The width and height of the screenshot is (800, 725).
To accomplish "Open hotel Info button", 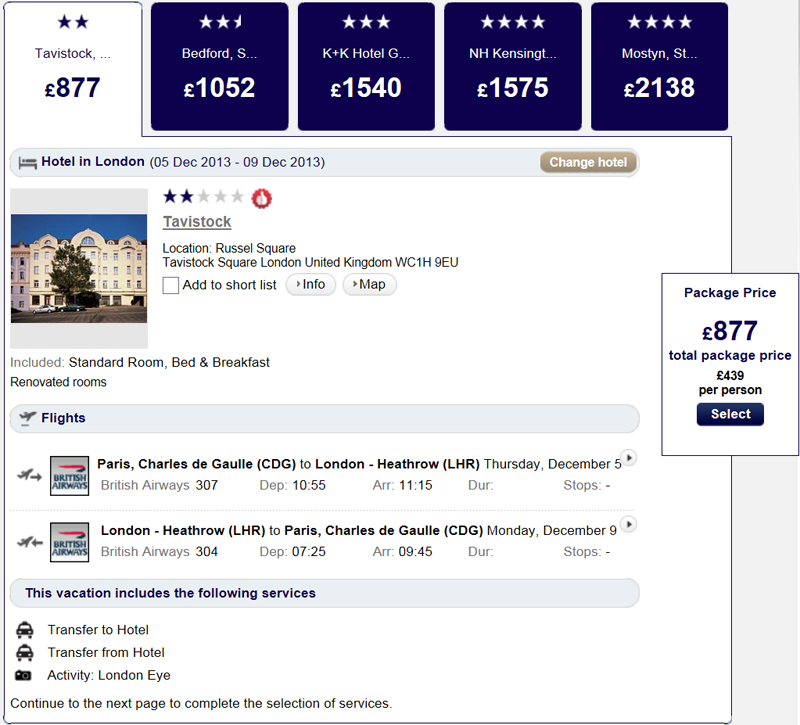I will [x=311, y=284].
